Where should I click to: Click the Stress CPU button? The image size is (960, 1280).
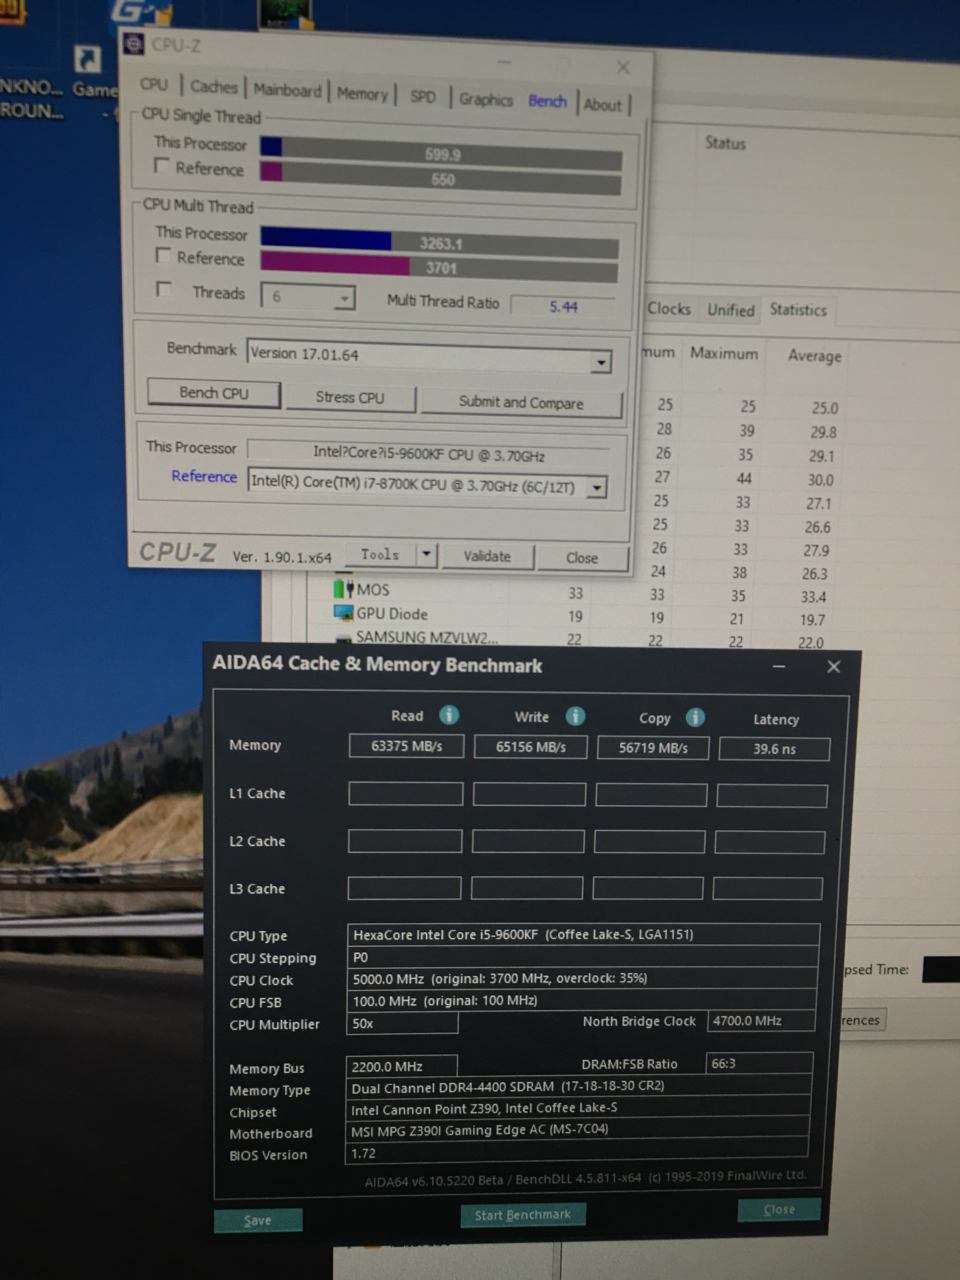point(350,397)
